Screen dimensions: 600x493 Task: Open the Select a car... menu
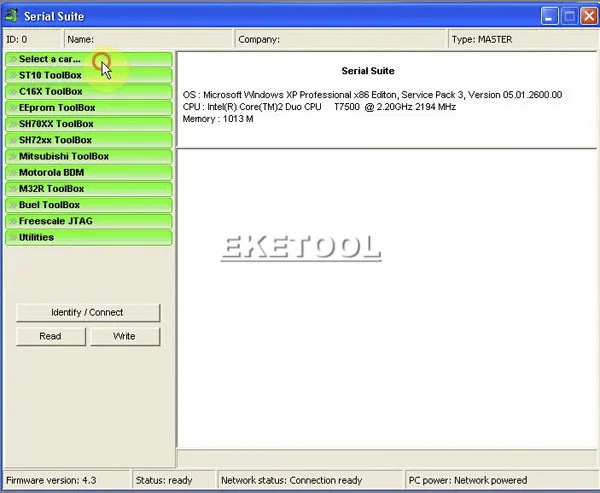[x=89, y=59]
